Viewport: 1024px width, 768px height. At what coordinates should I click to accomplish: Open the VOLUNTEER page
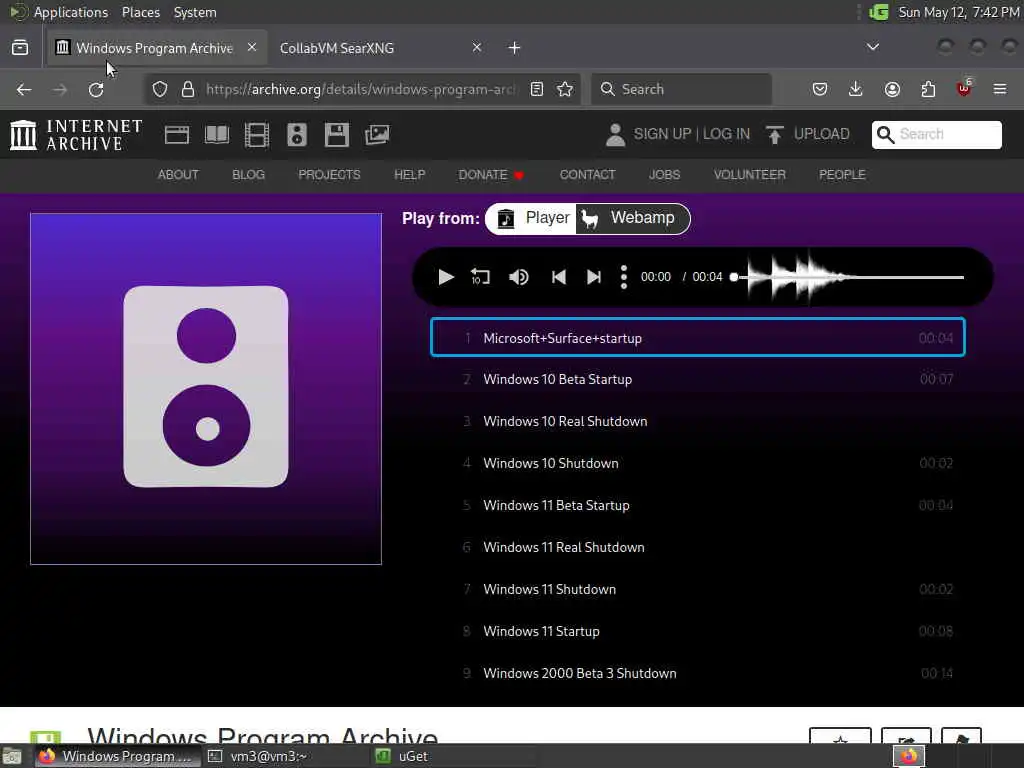750,174
